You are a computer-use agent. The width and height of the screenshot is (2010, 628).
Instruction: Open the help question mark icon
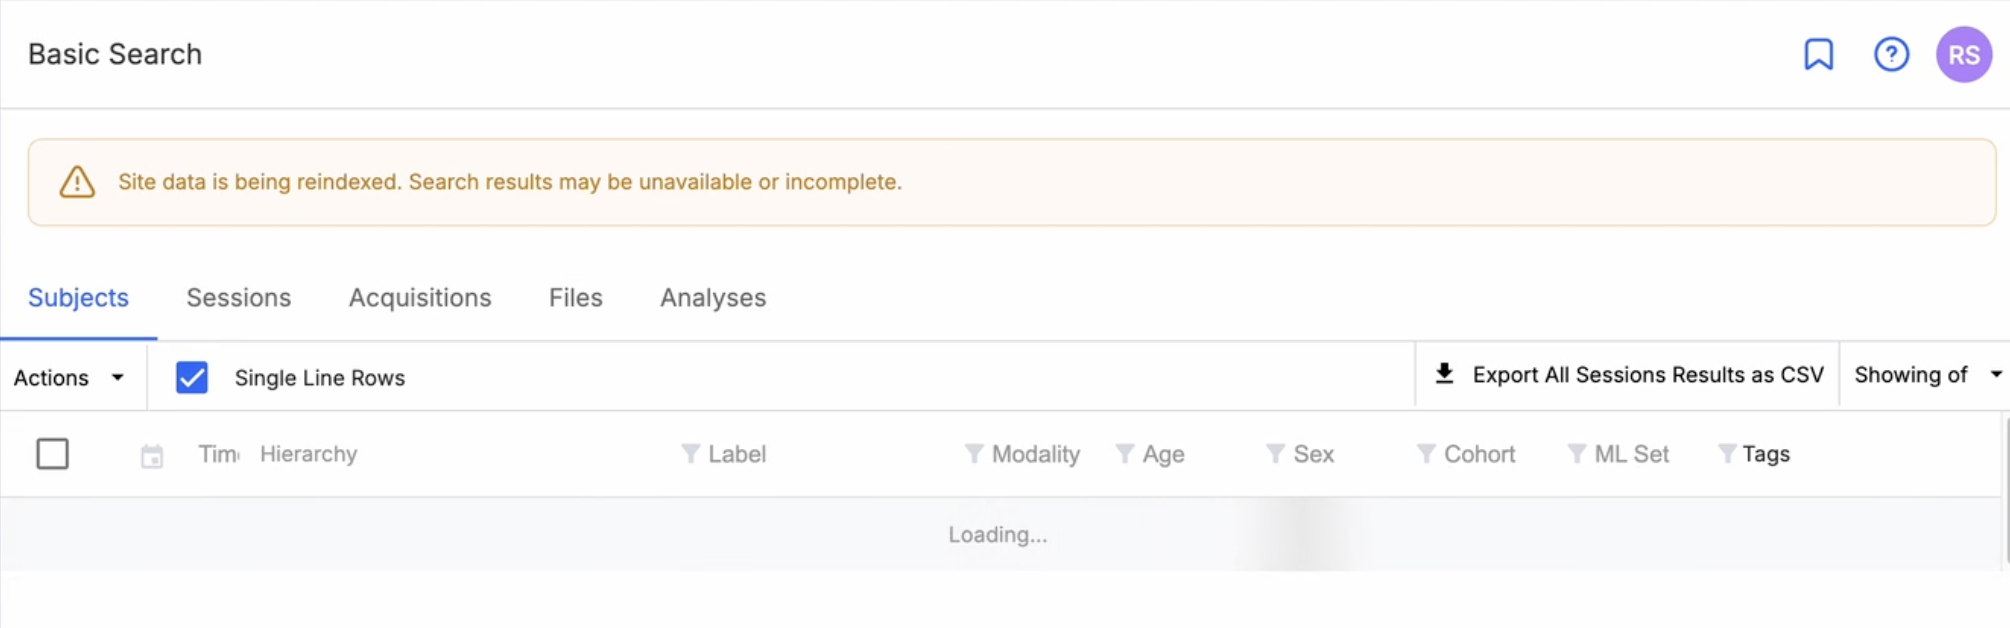[1891, 54]
